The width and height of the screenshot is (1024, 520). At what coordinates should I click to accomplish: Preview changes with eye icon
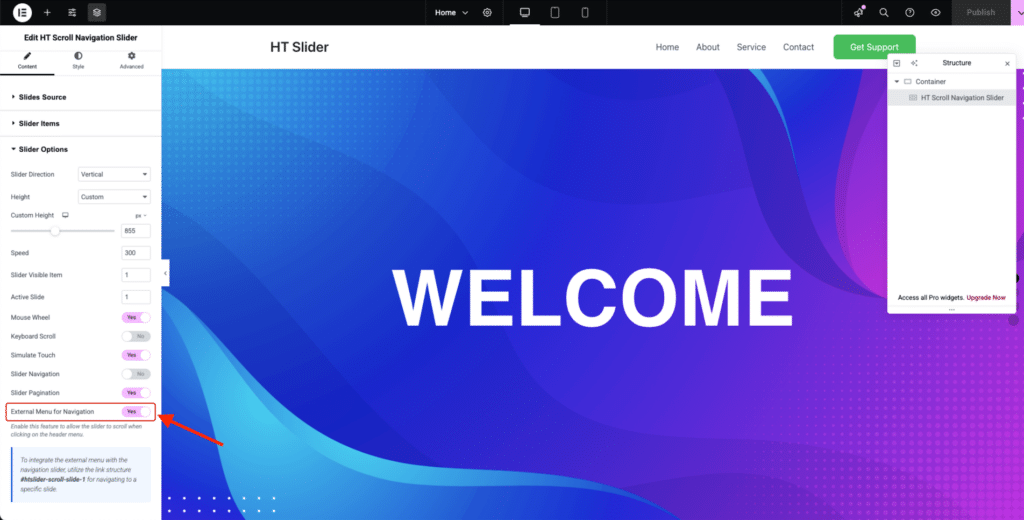(x=935, y=12)
